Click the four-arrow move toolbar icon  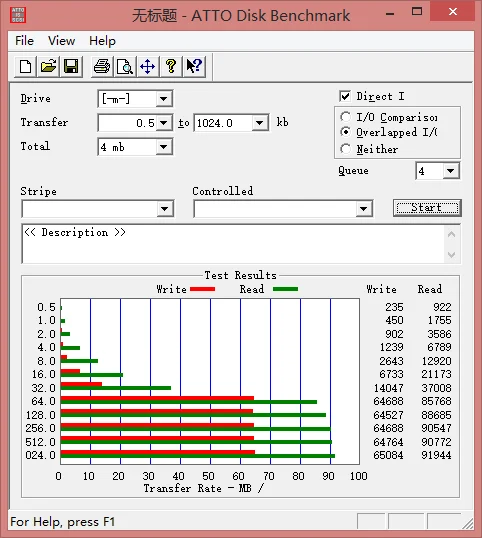tap(148, 66)
